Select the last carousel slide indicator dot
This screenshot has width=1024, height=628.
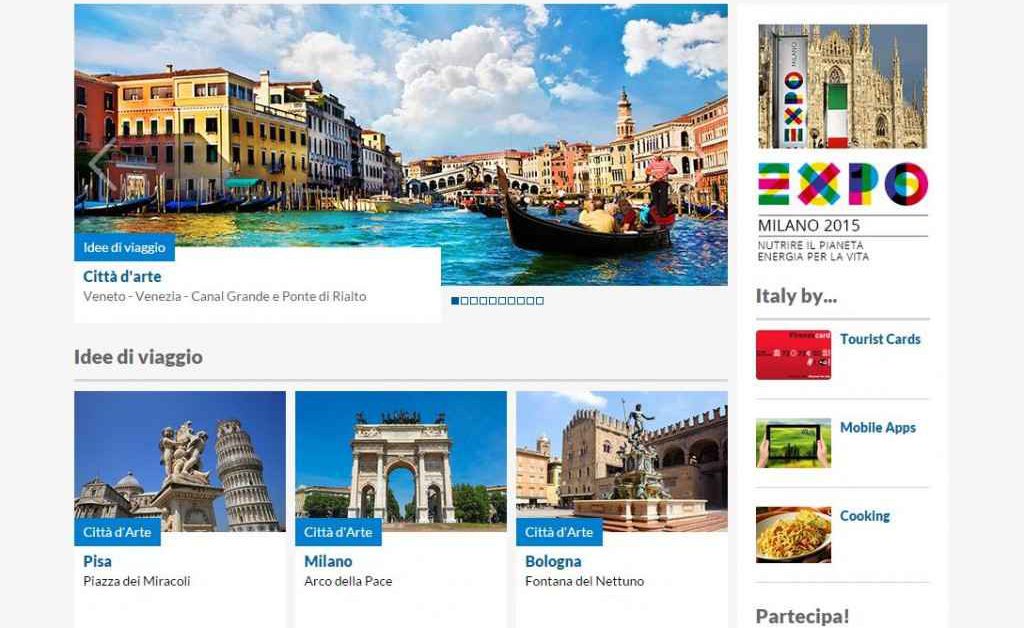coord(539,301)
